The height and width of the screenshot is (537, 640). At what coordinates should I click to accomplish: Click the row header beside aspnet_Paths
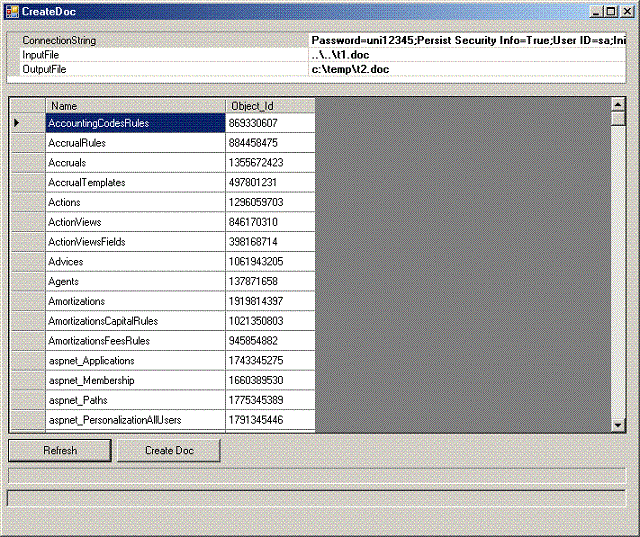(x=28, y=400)
